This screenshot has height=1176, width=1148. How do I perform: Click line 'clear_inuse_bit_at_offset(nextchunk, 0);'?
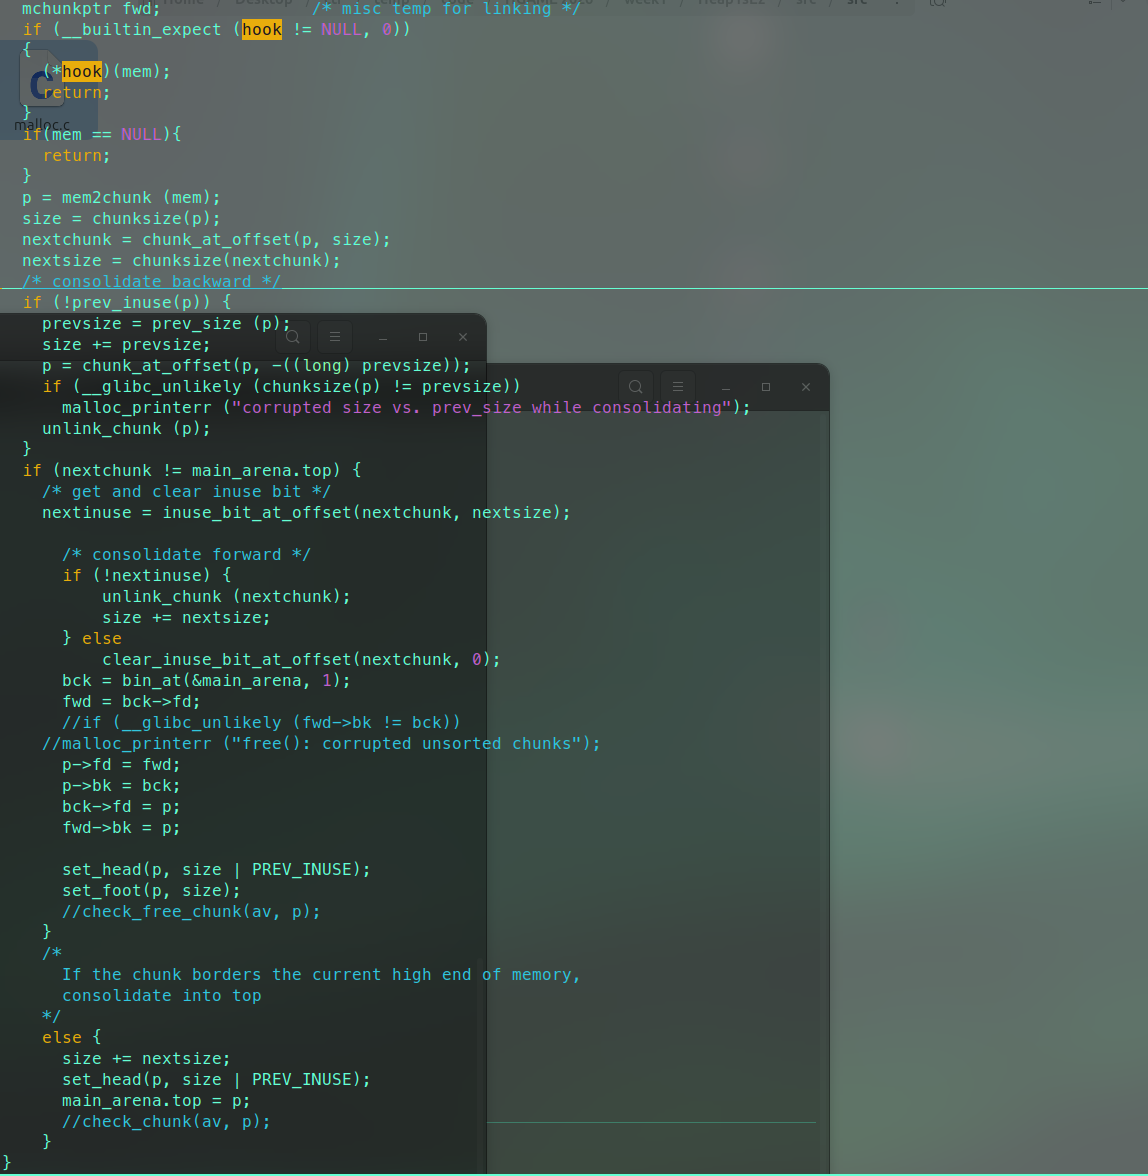pyautogui.click(x=301, y=660)
